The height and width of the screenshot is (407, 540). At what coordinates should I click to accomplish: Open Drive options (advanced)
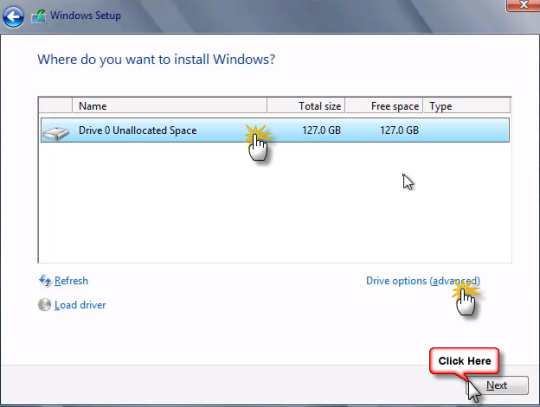[423, 281]
